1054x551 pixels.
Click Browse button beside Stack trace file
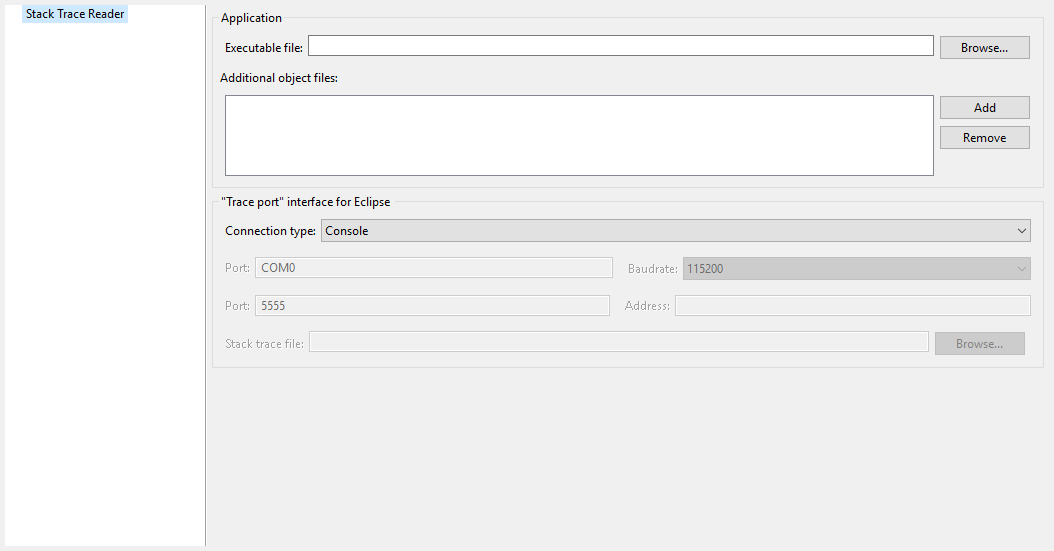[979, 343]
